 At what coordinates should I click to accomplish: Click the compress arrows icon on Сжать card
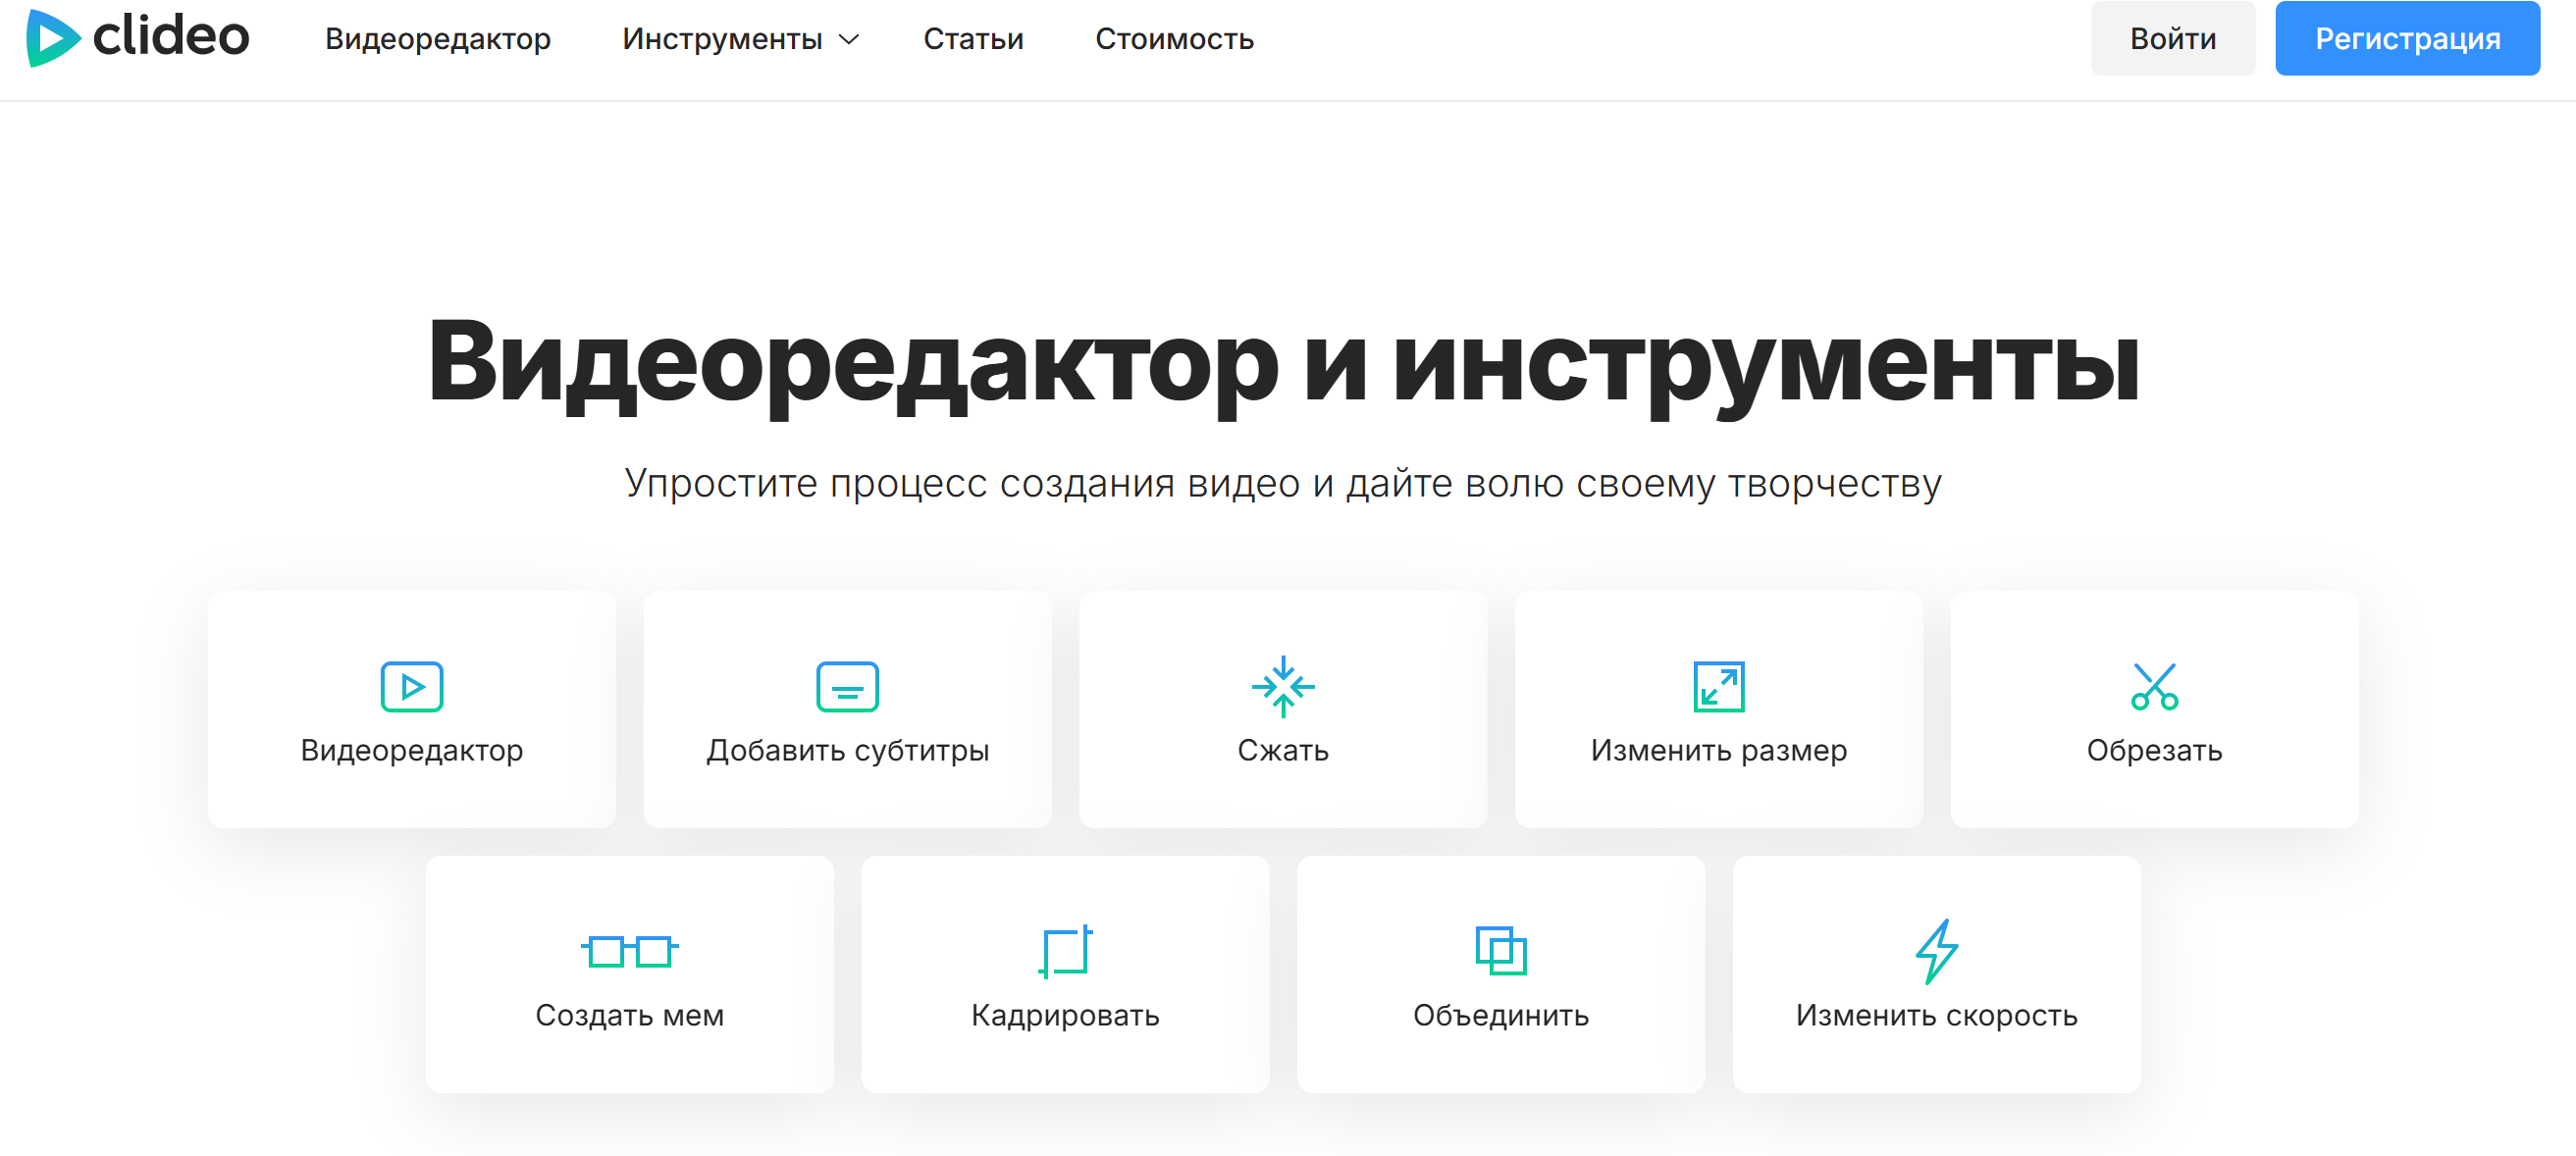pyautogui.click(x=1283, y=686)
